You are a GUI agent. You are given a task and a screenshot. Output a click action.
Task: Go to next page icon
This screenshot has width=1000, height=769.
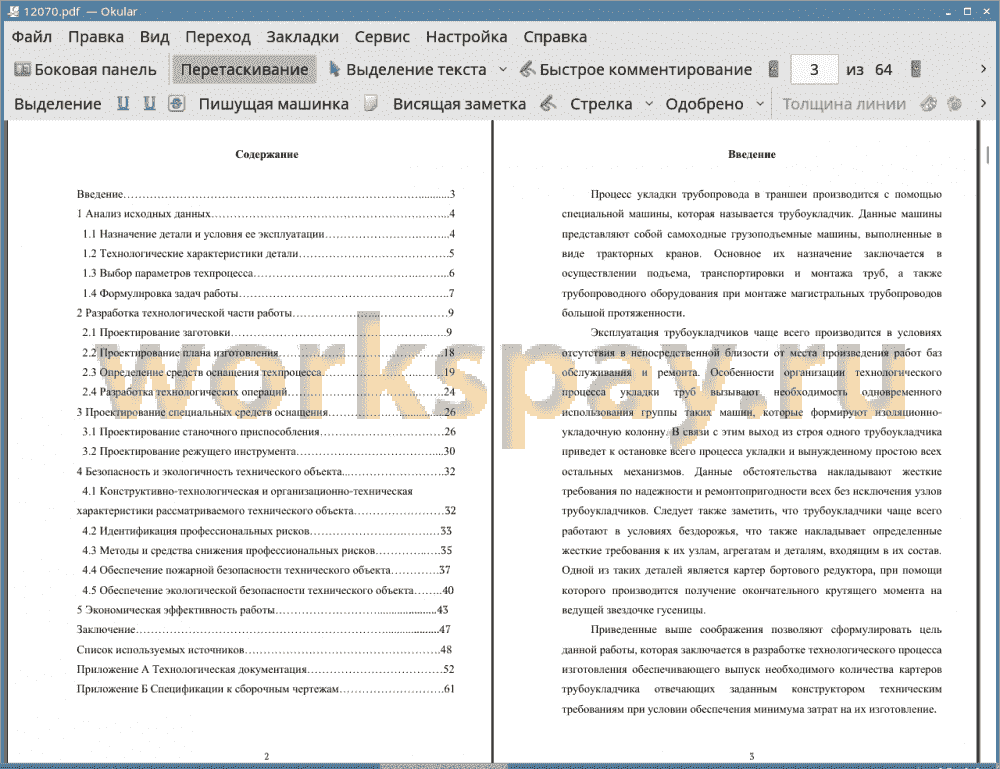click(x=916, y=70)
